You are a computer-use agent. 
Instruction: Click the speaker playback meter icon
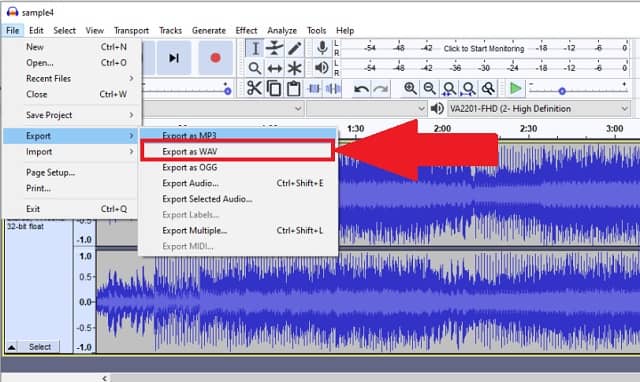322,68
